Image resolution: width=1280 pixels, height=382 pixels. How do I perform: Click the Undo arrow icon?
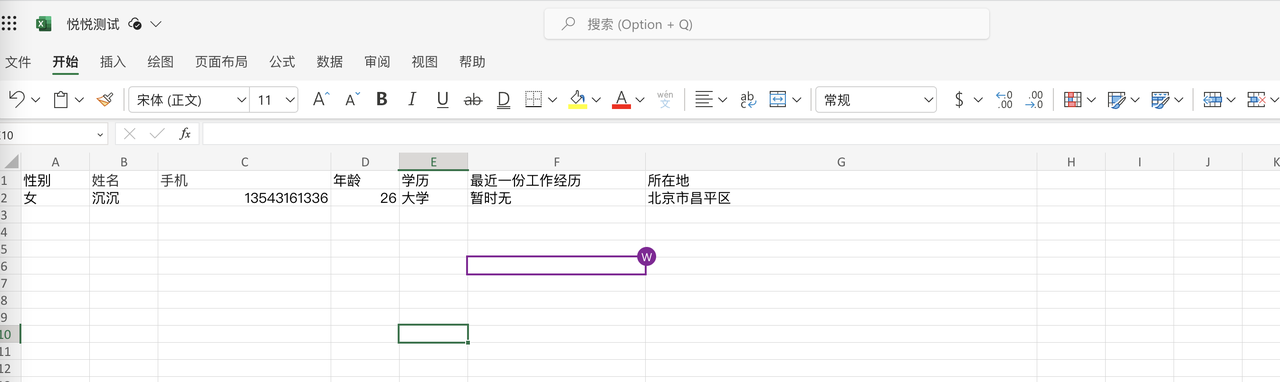click(x=17, y=99)
